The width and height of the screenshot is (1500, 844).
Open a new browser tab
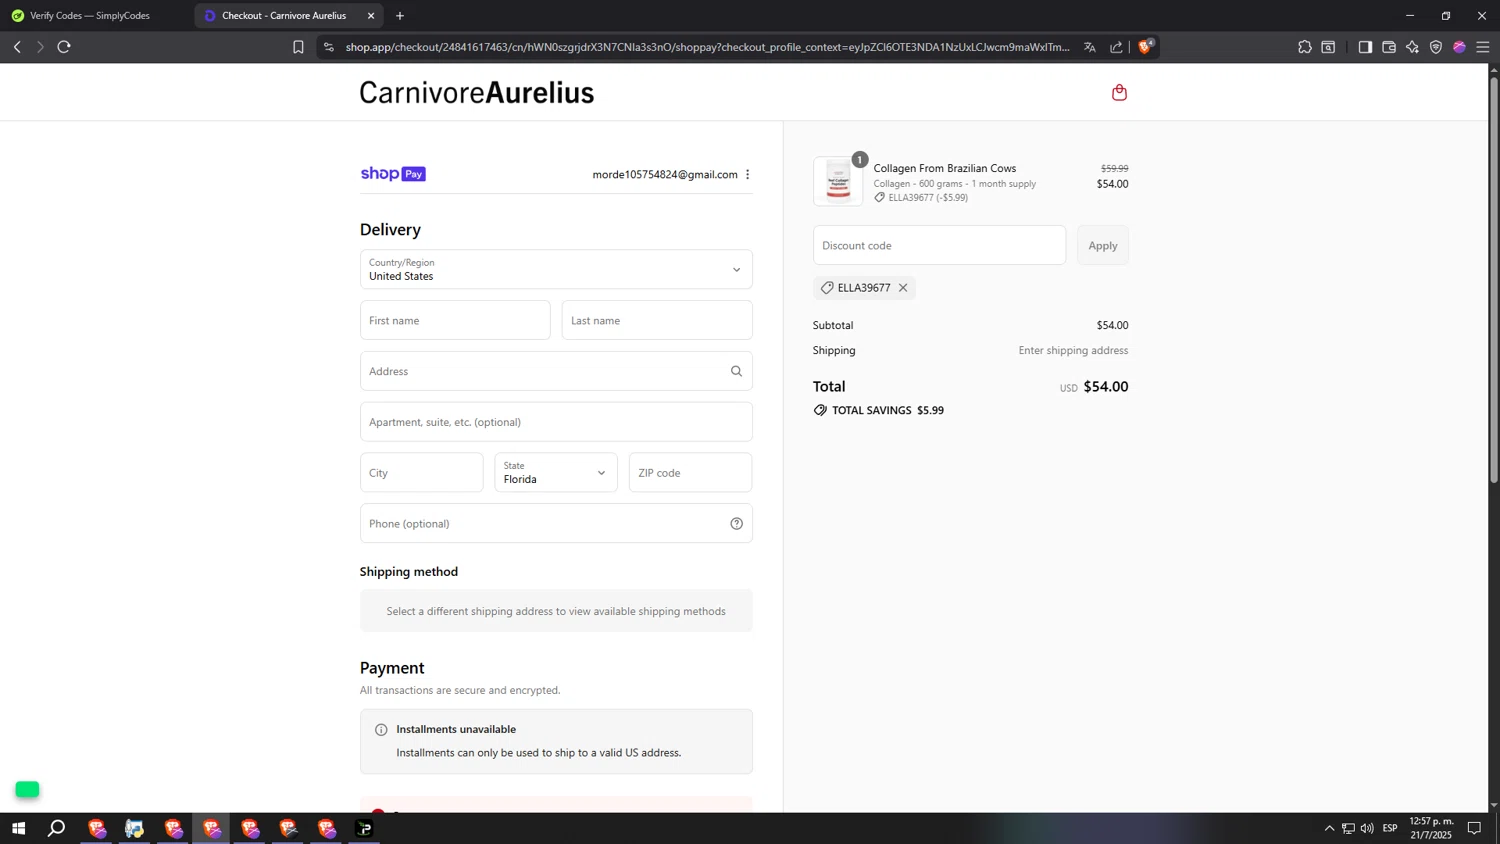tap(400, 16)
